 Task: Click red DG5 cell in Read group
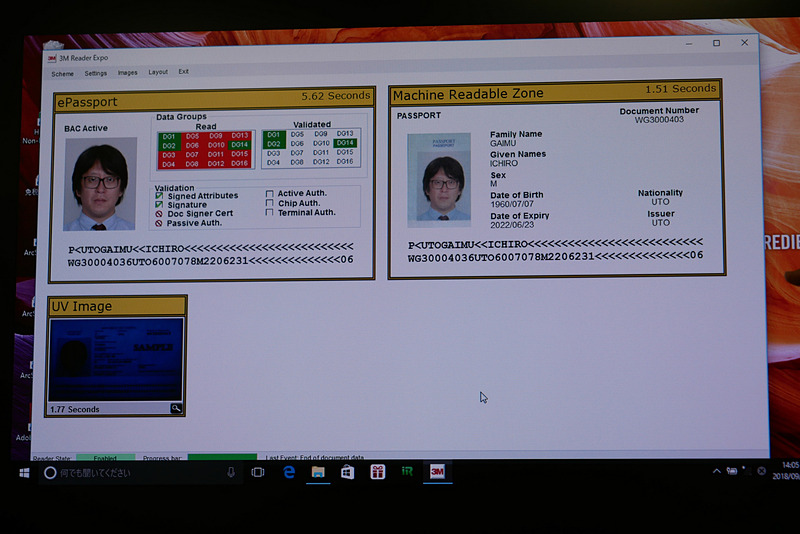192,137
